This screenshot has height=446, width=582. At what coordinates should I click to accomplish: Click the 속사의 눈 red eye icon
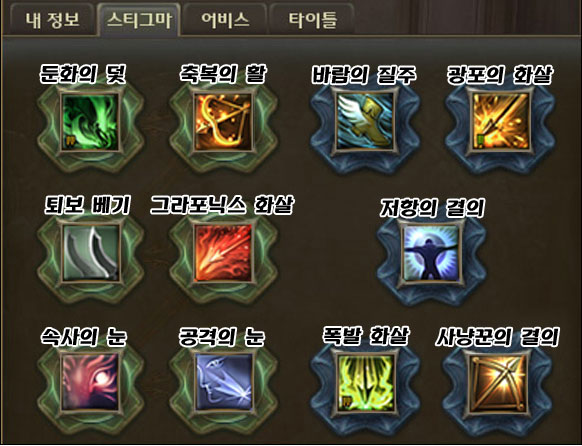point(91,383)
